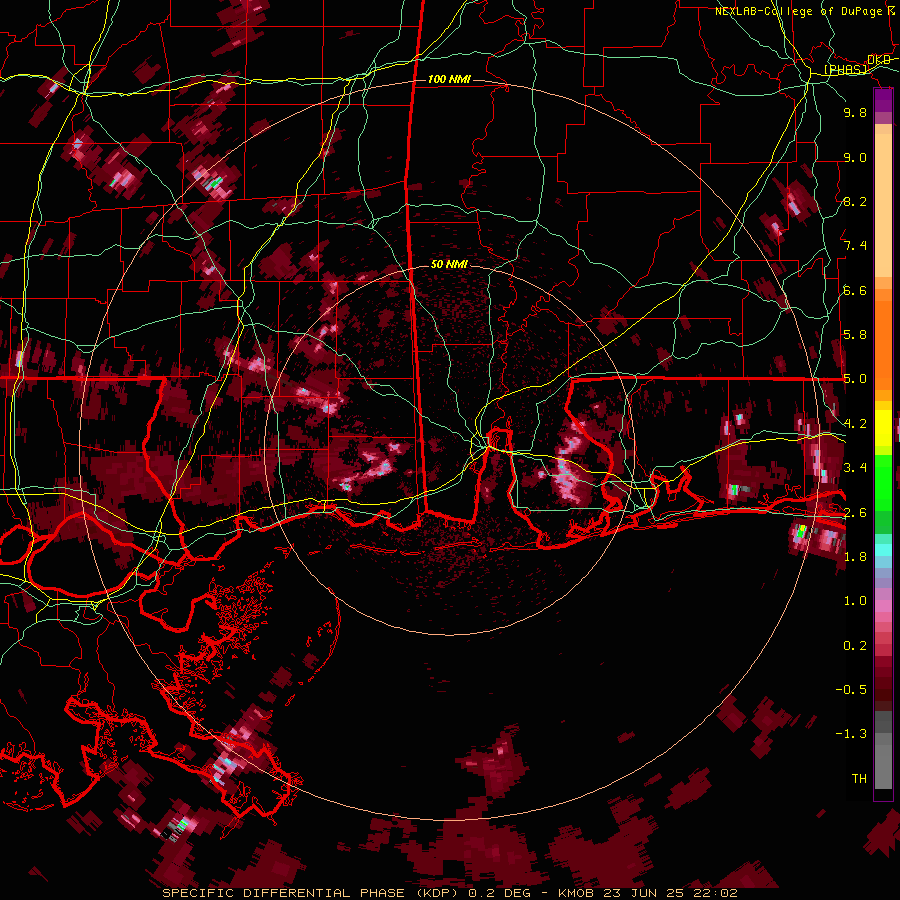
Task: Click the 50 NMI range ring label
Action: coord(449,264)
